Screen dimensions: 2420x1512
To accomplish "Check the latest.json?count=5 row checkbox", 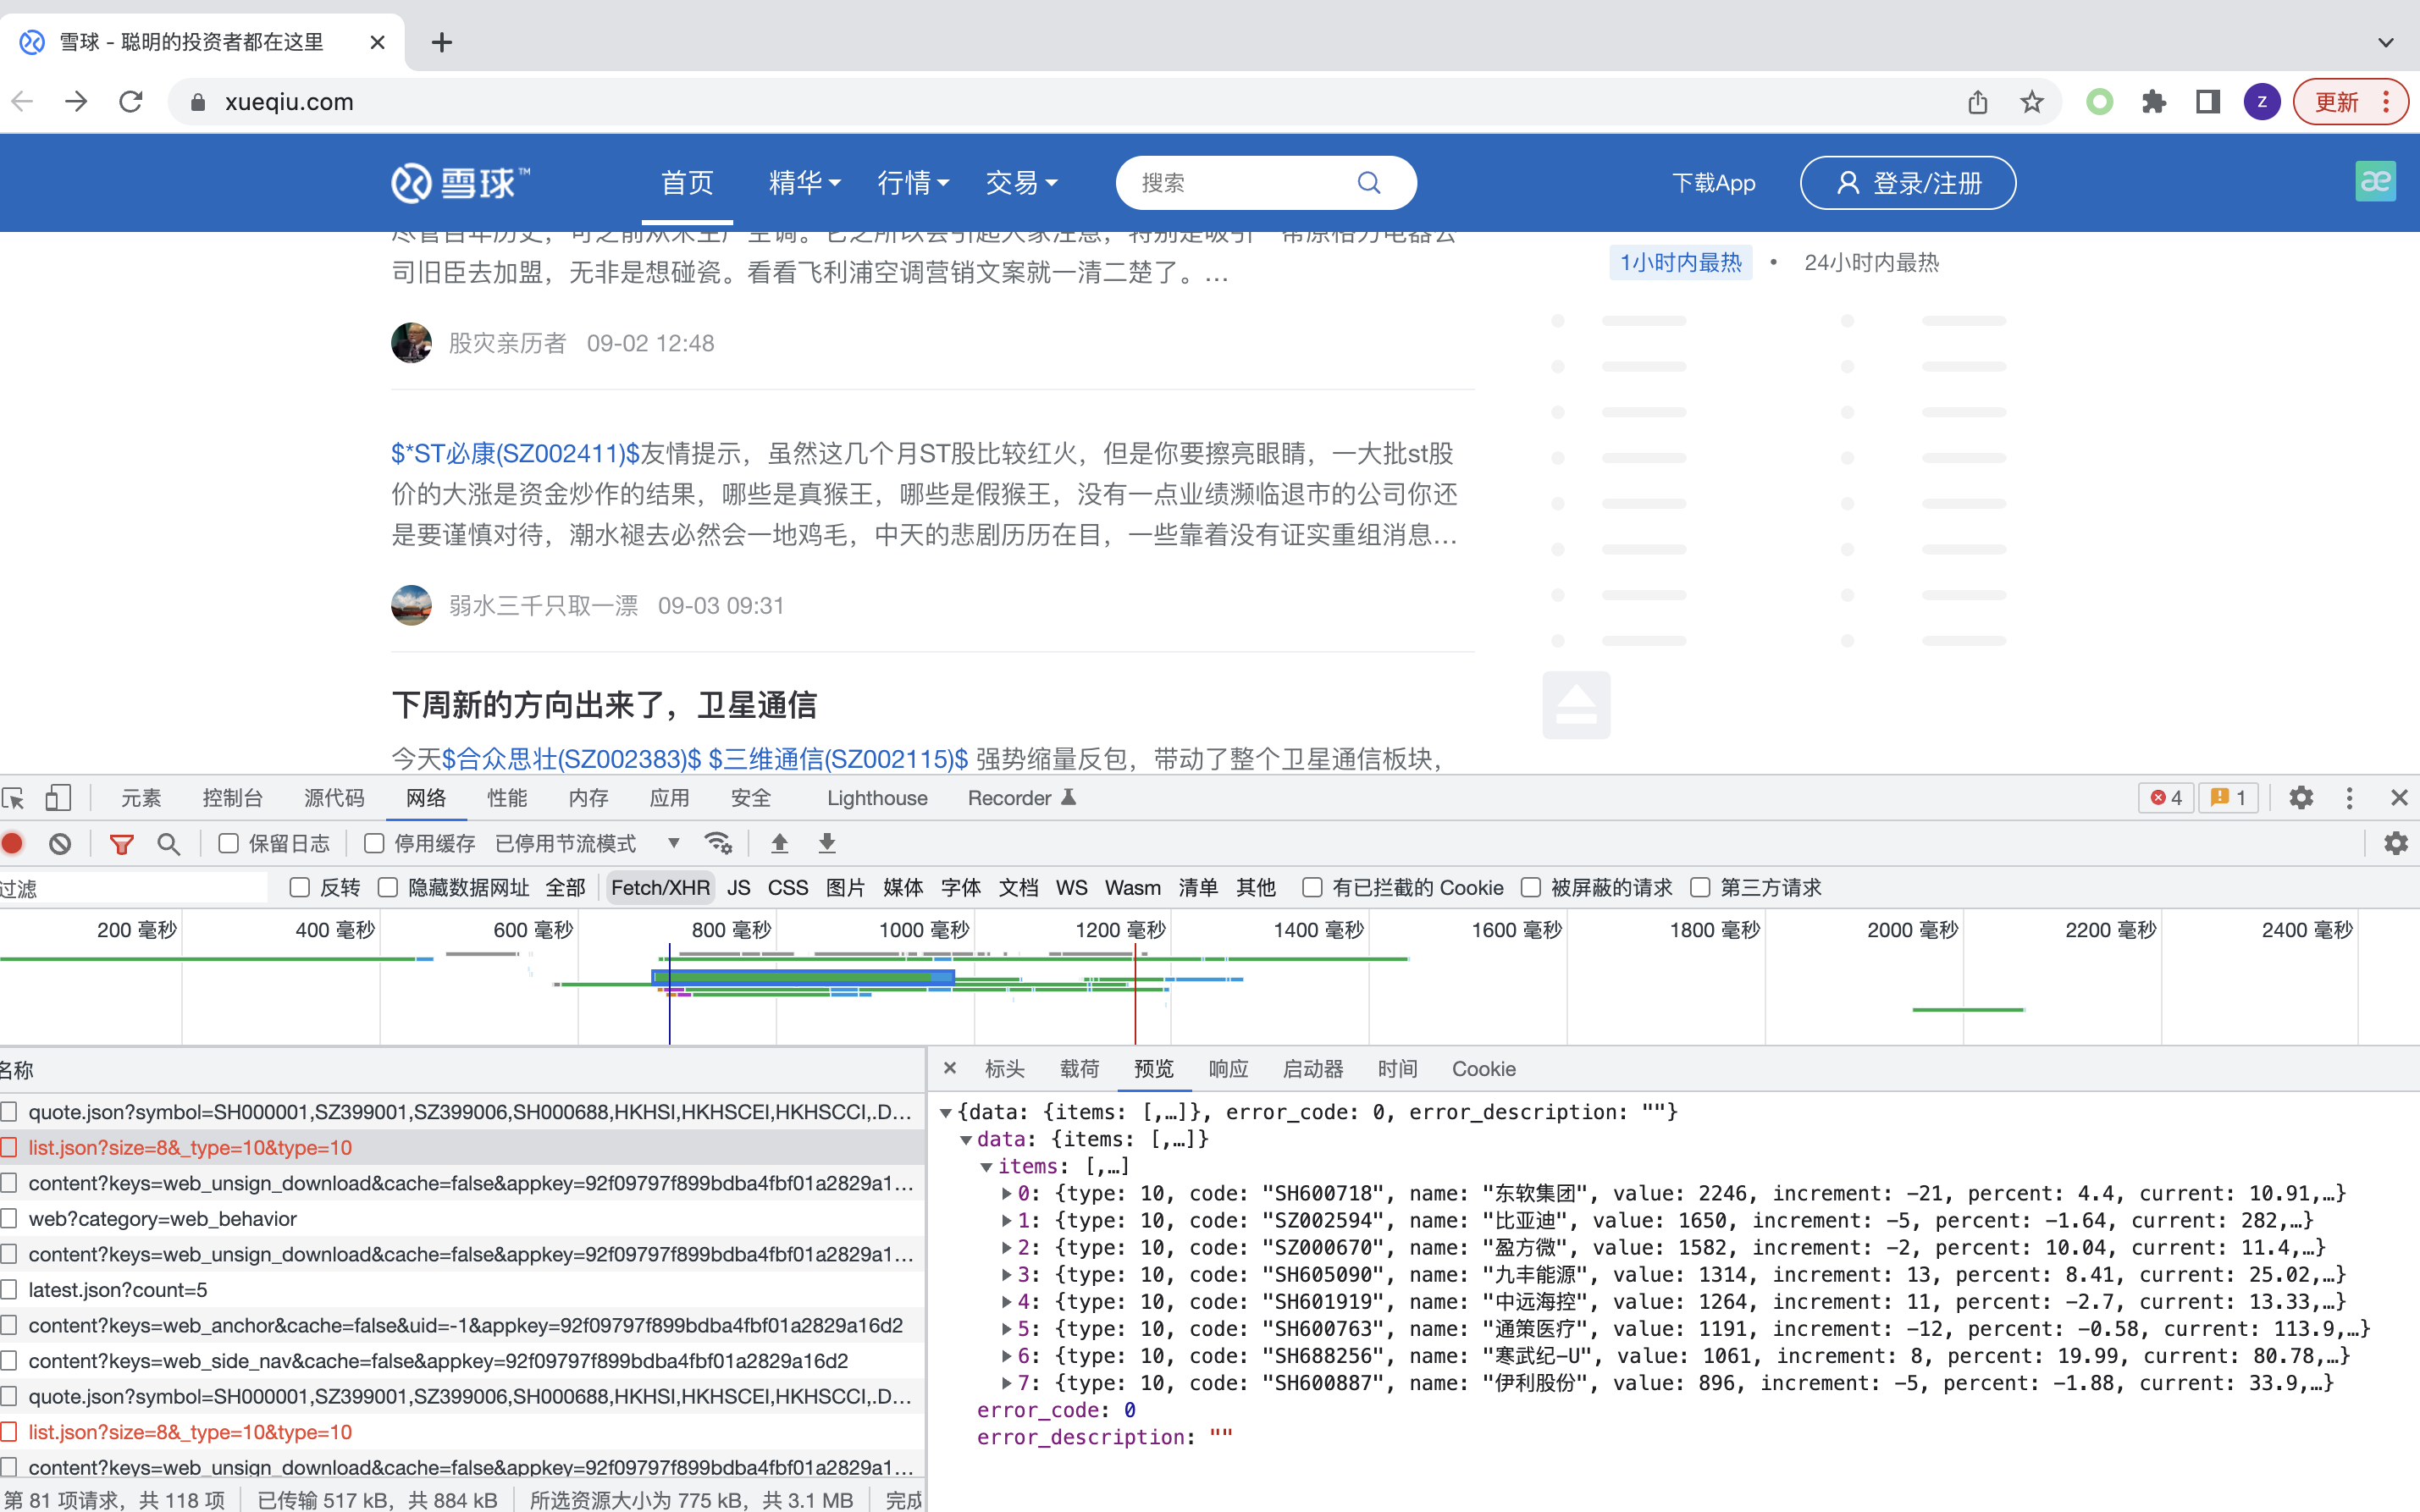I will [x=9, y=1290].
